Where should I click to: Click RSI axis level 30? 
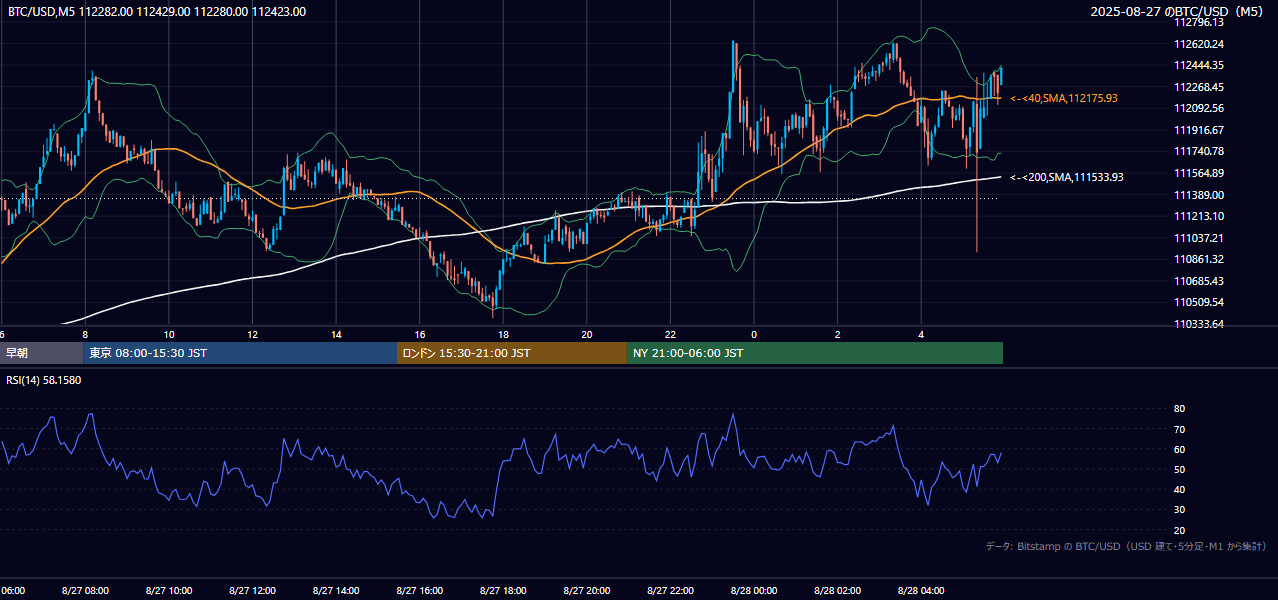1179,510
